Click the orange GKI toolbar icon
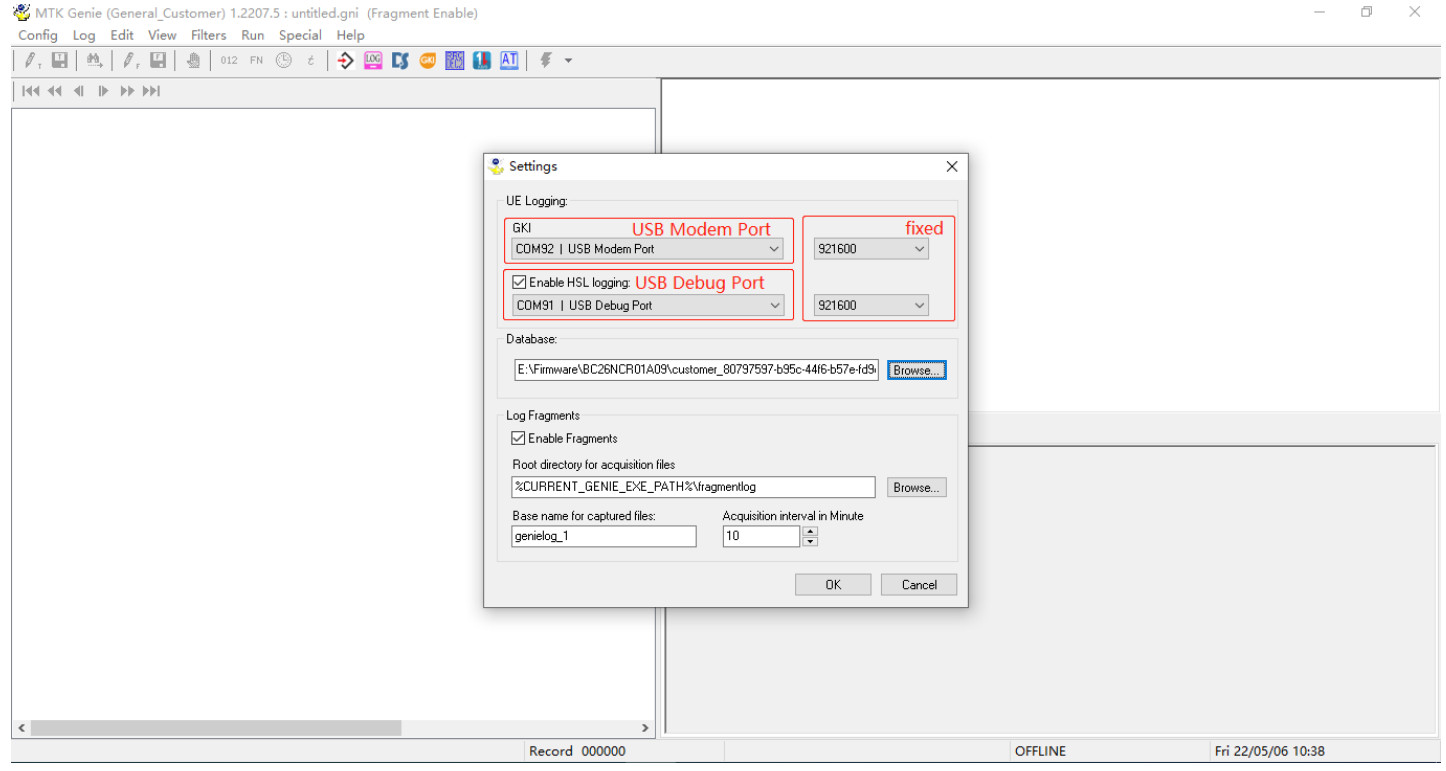This screenshot has width=1446, height=771. 428,61
